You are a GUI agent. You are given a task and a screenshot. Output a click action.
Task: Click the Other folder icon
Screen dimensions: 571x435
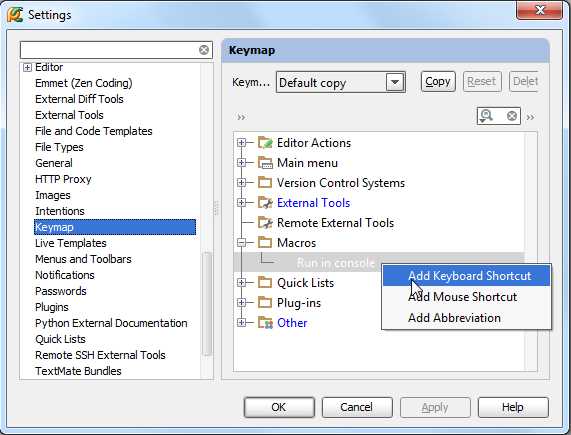click(x=265, y=323)
